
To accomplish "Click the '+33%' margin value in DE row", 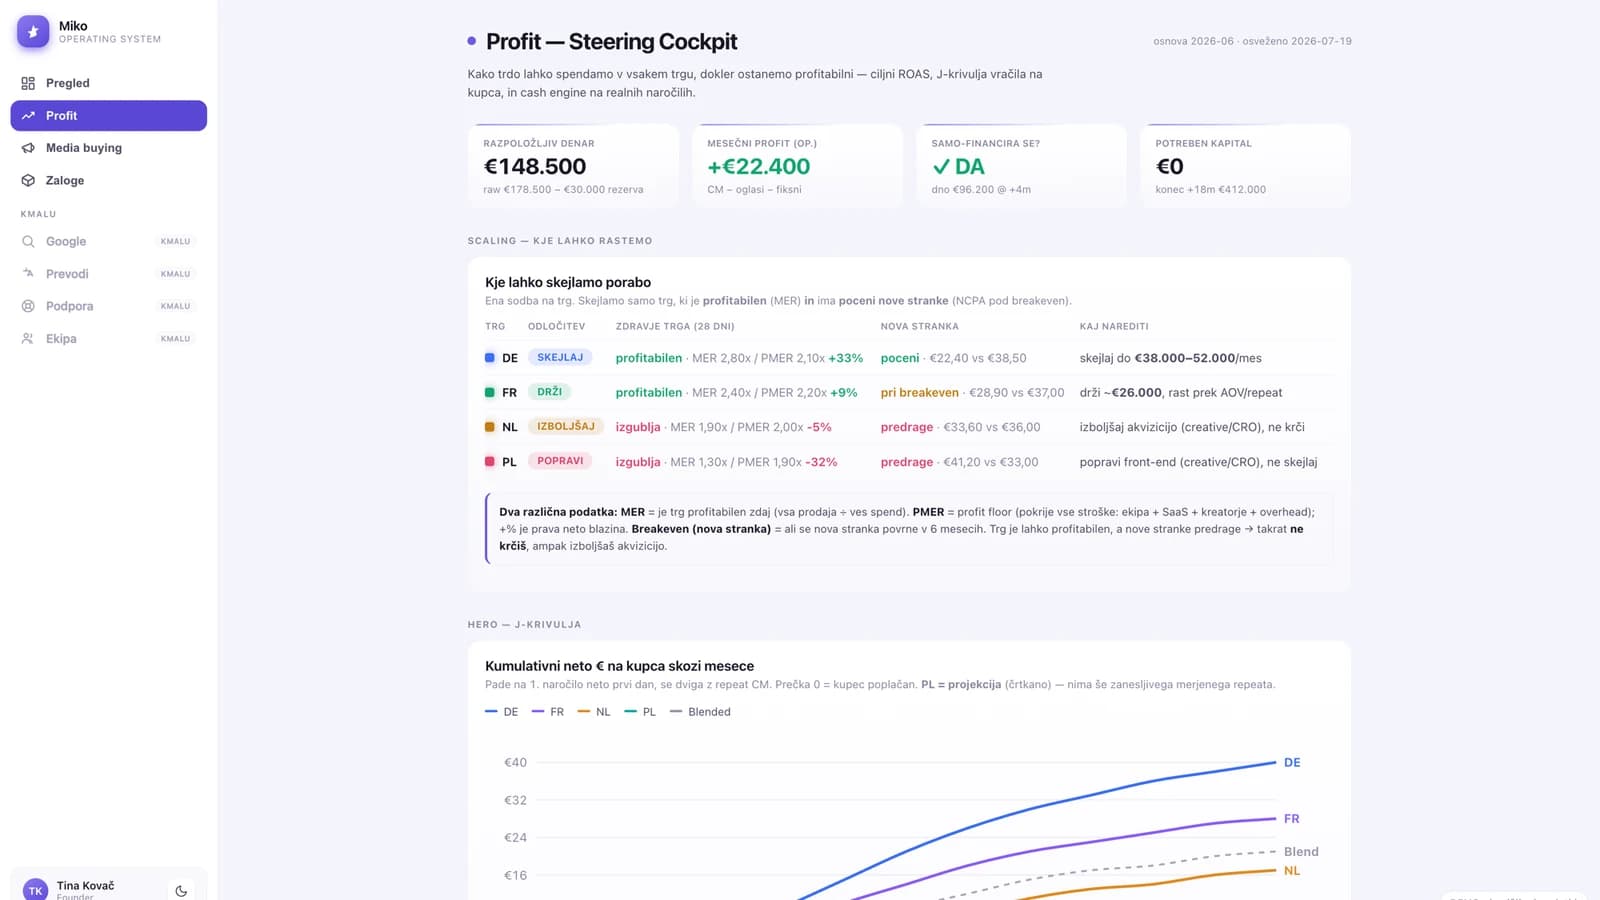I will (846, 358).
